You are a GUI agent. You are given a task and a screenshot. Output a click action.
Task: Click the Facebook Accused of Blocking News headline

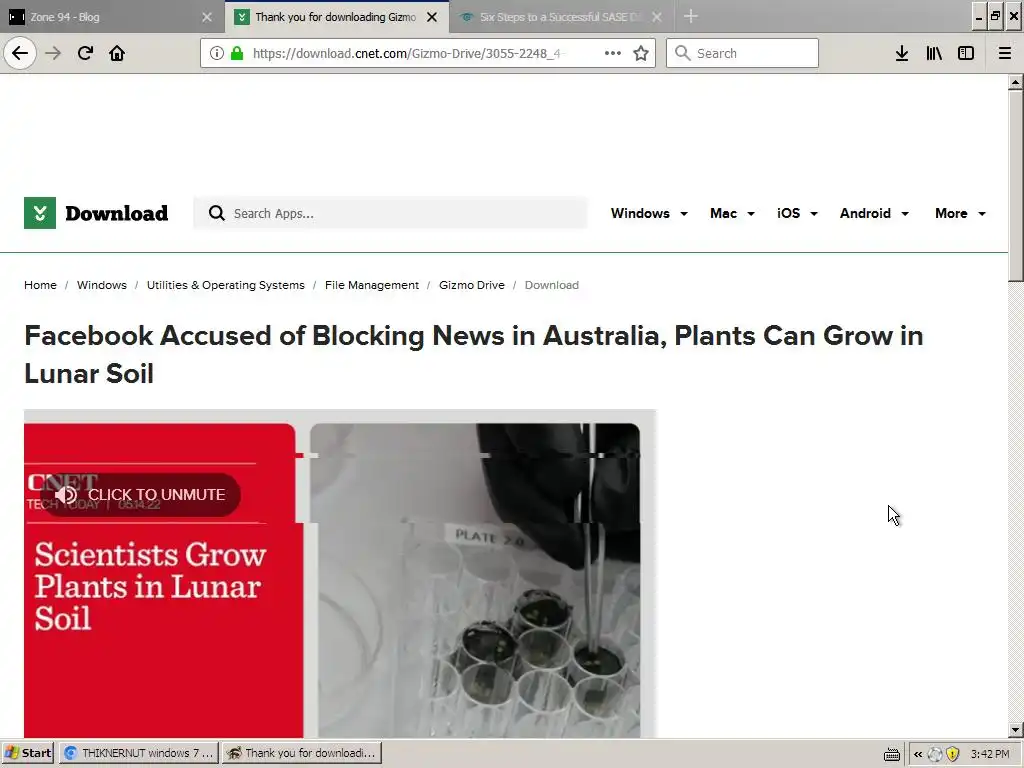(473, 355)
